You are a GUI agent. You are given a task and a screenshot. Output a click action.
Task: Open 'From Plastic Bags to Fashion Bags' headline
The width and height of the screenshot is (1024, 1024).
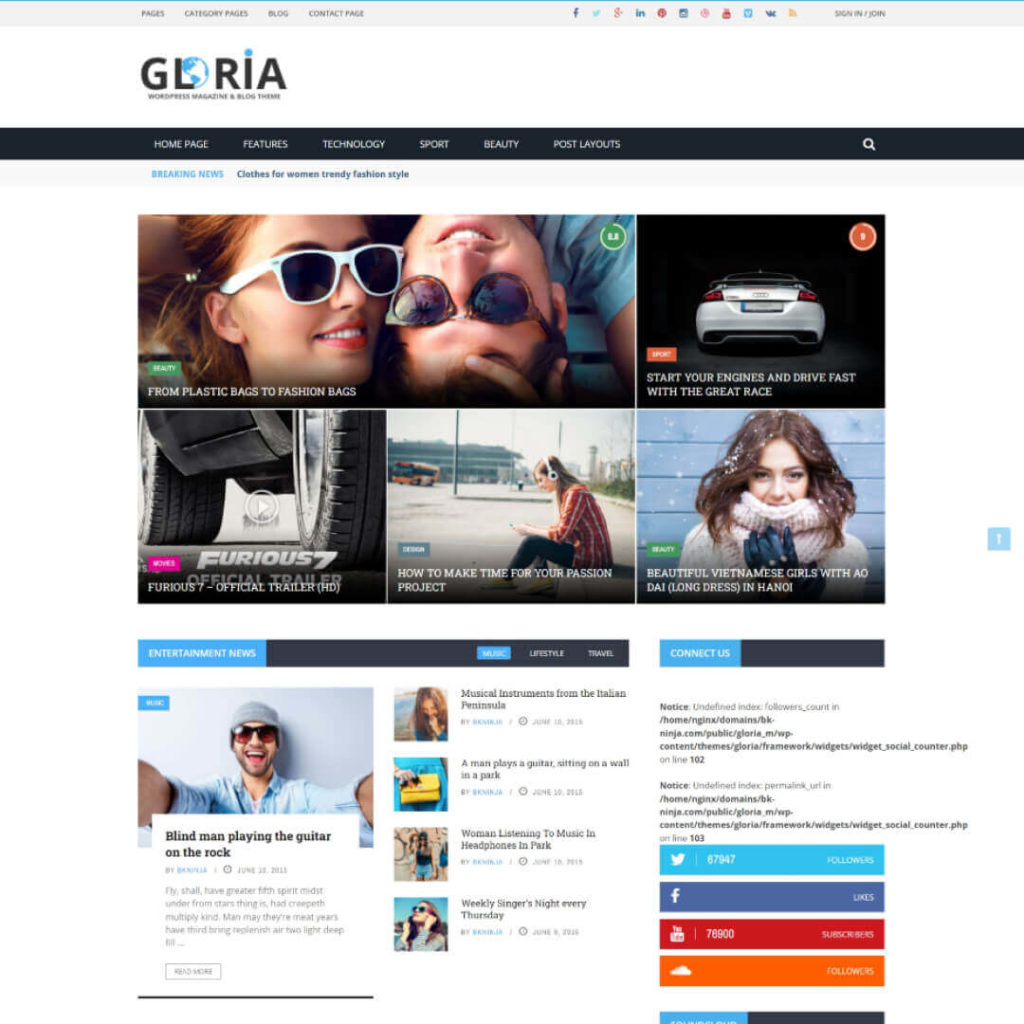tap(251, 392)
